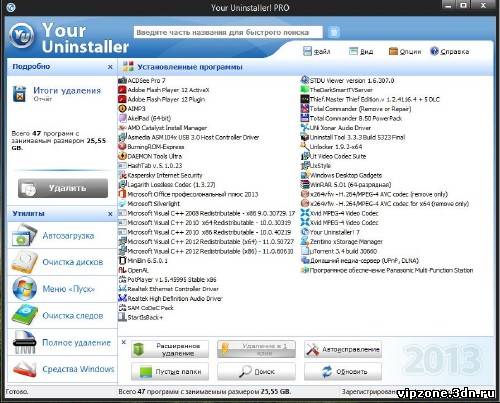Select the Thief Master Thief Edition entry
Screen dimensions: 500x403
371,99
